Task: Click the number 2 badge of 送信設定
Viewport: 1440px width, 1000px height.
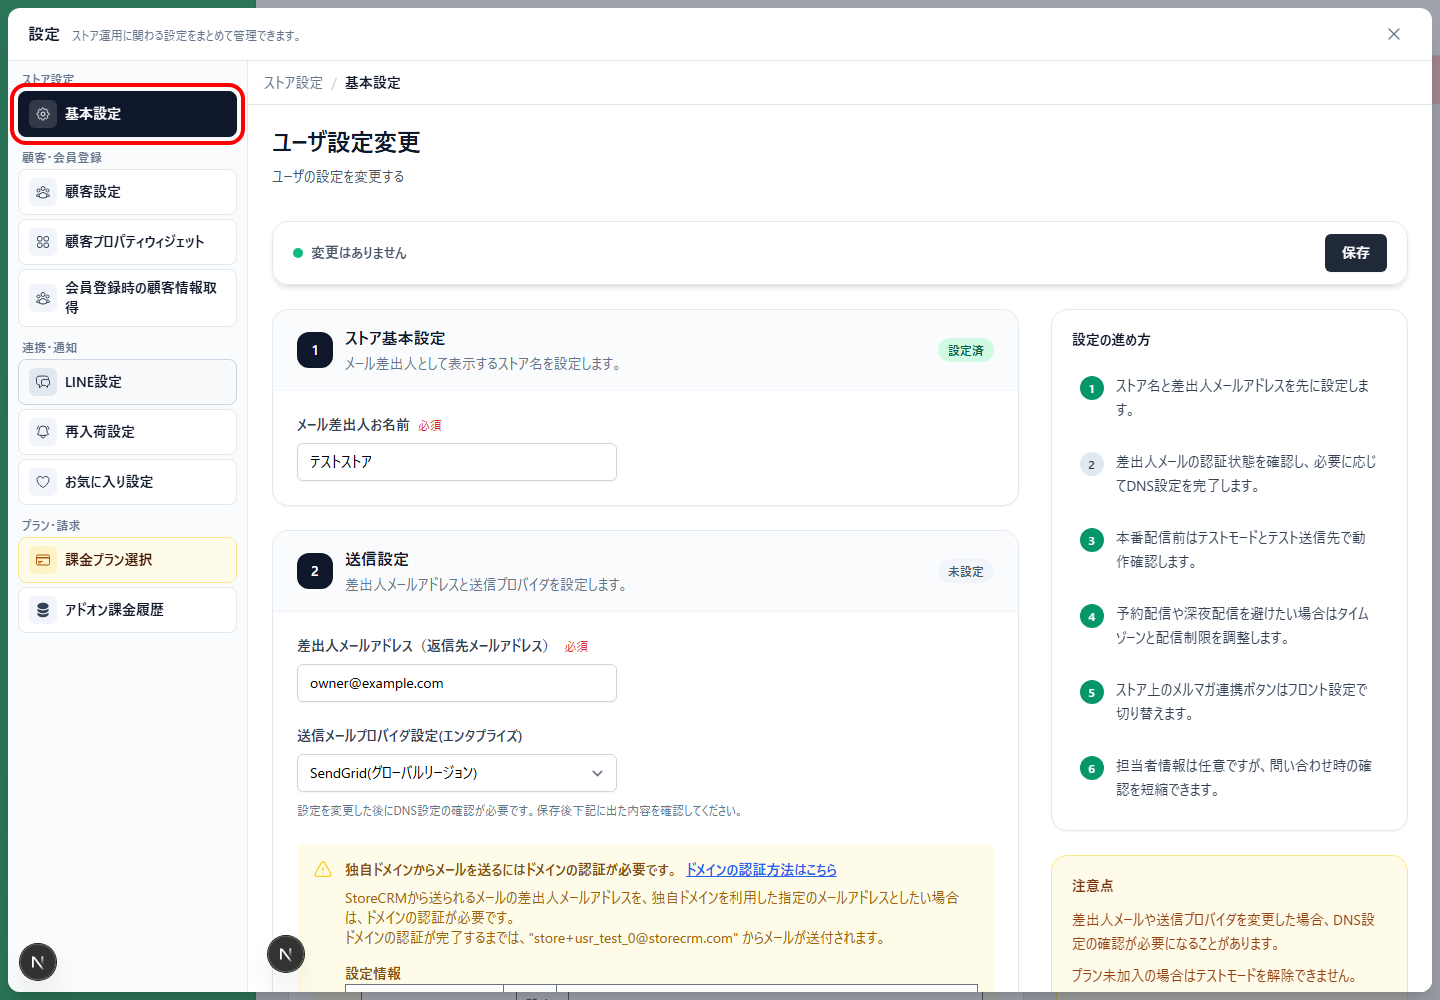Action: [x=315, y=571]
